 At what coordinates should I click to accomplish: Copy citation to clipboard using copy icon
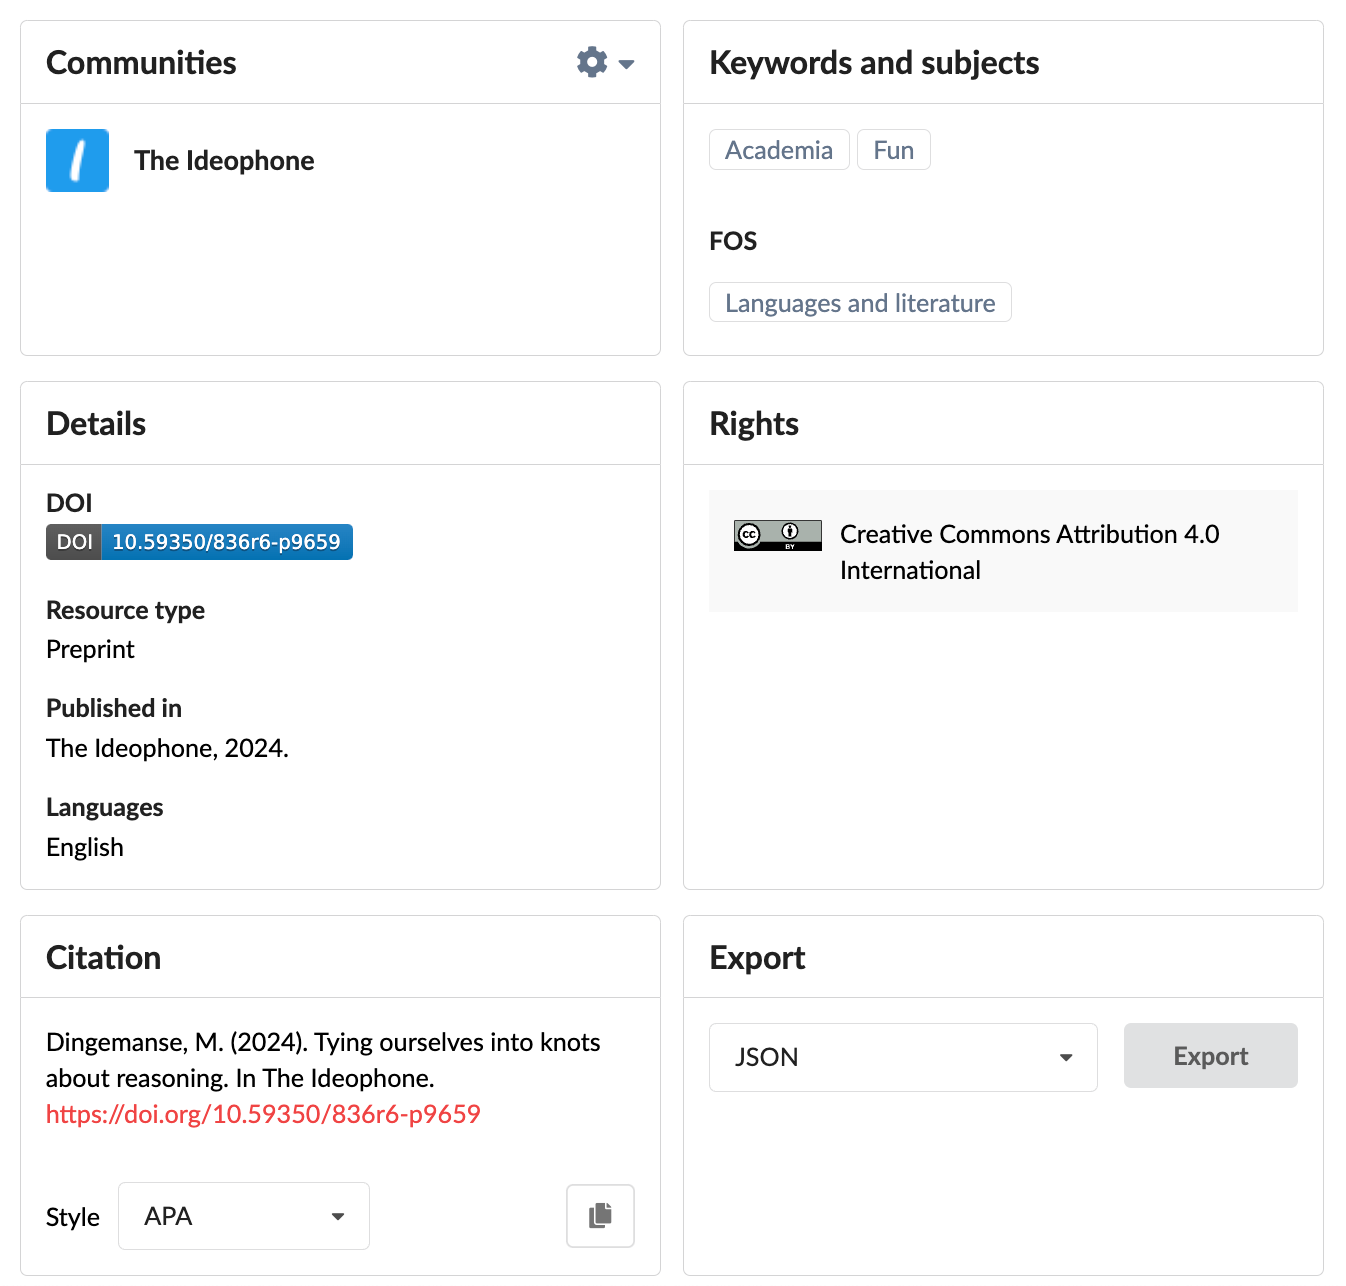tap(600, 1216)
